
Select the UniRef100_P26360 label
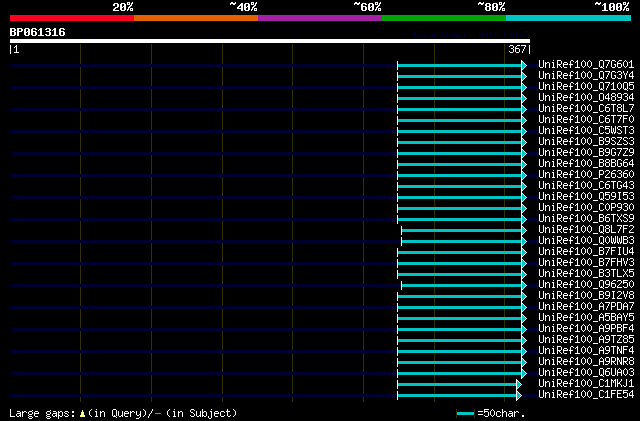[x=586, y=174]
